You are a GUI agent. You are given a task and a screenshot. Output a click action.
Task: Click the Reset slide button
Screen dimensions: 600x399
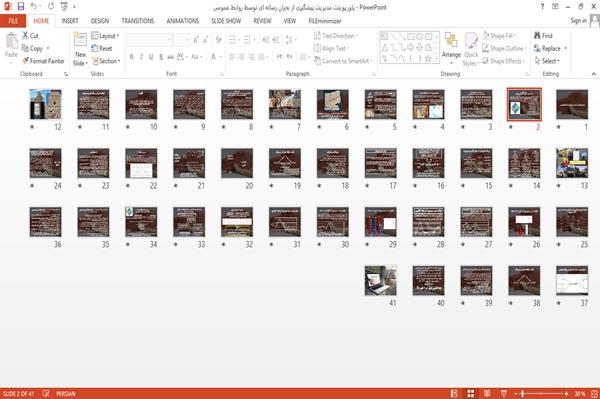(102, 48)
